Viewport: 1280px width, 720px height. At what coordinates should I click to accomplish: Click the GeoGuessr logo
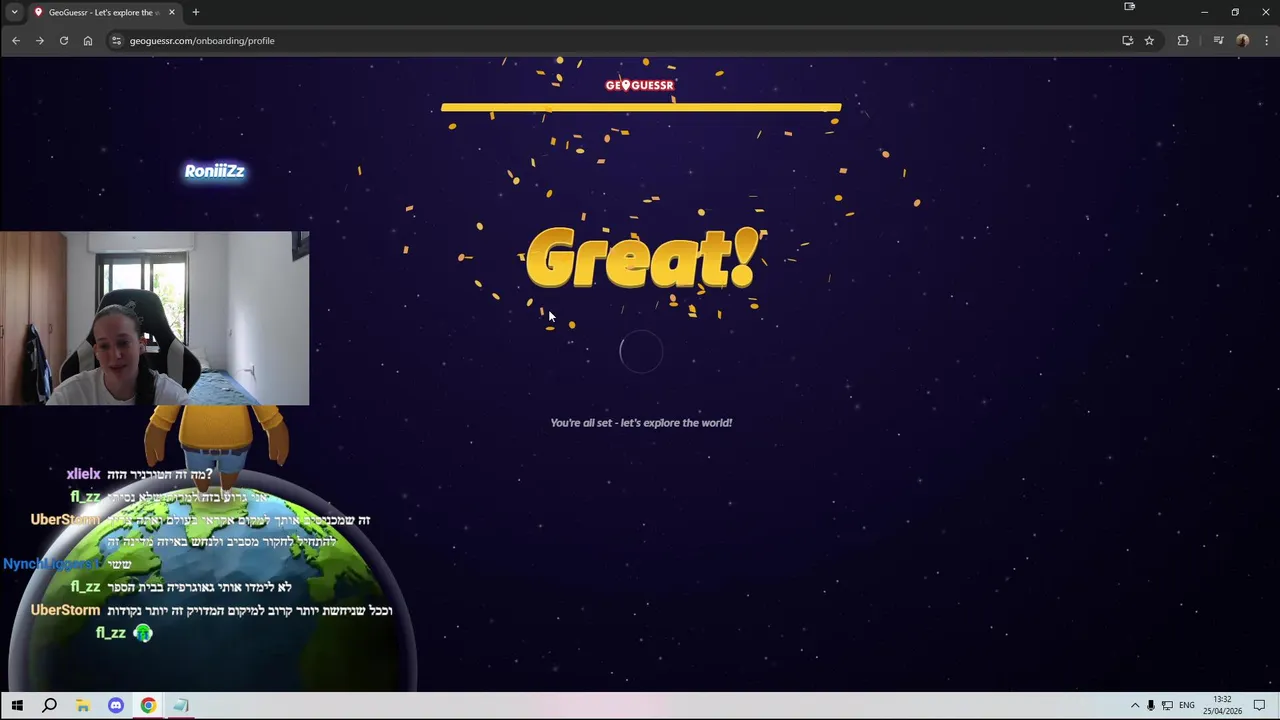pyautogui.click(x=640, y=85)
